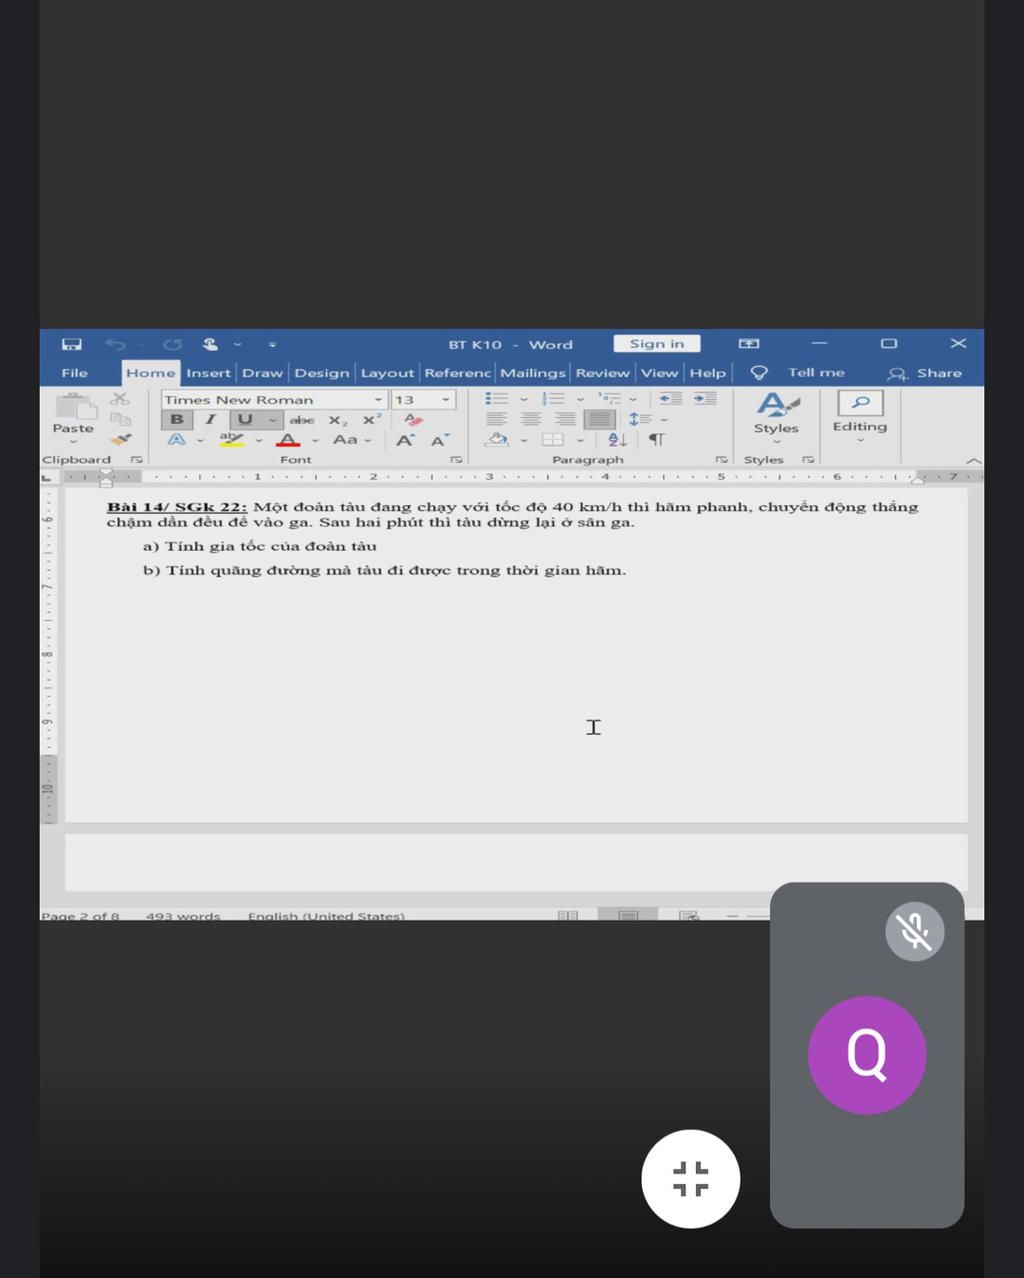Switch to the Design tab
Screen dimensions: 1024x1278
click(322, 372)
